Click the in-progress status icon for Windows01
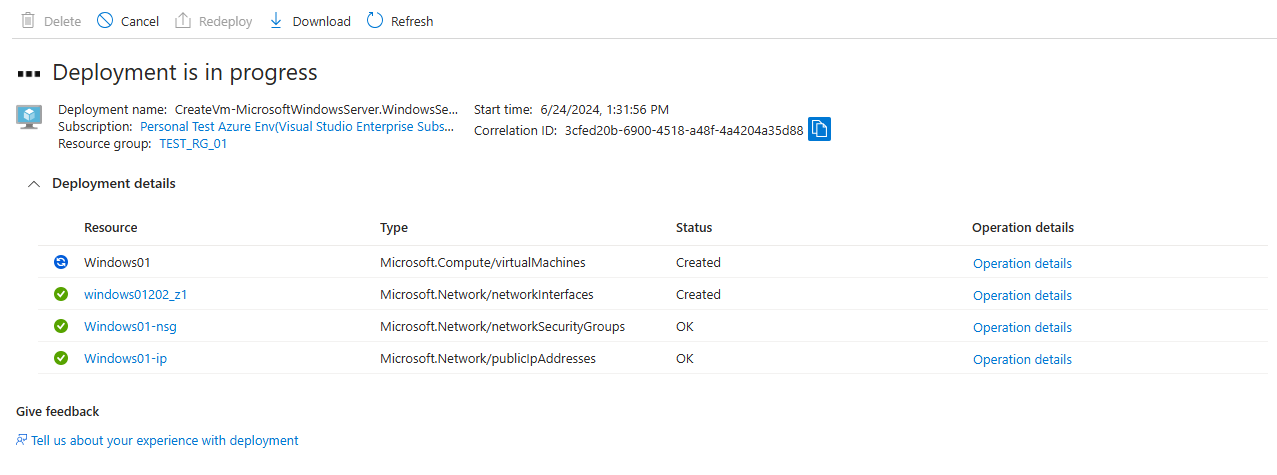The image size is (1277, 475). click(61, 262)
